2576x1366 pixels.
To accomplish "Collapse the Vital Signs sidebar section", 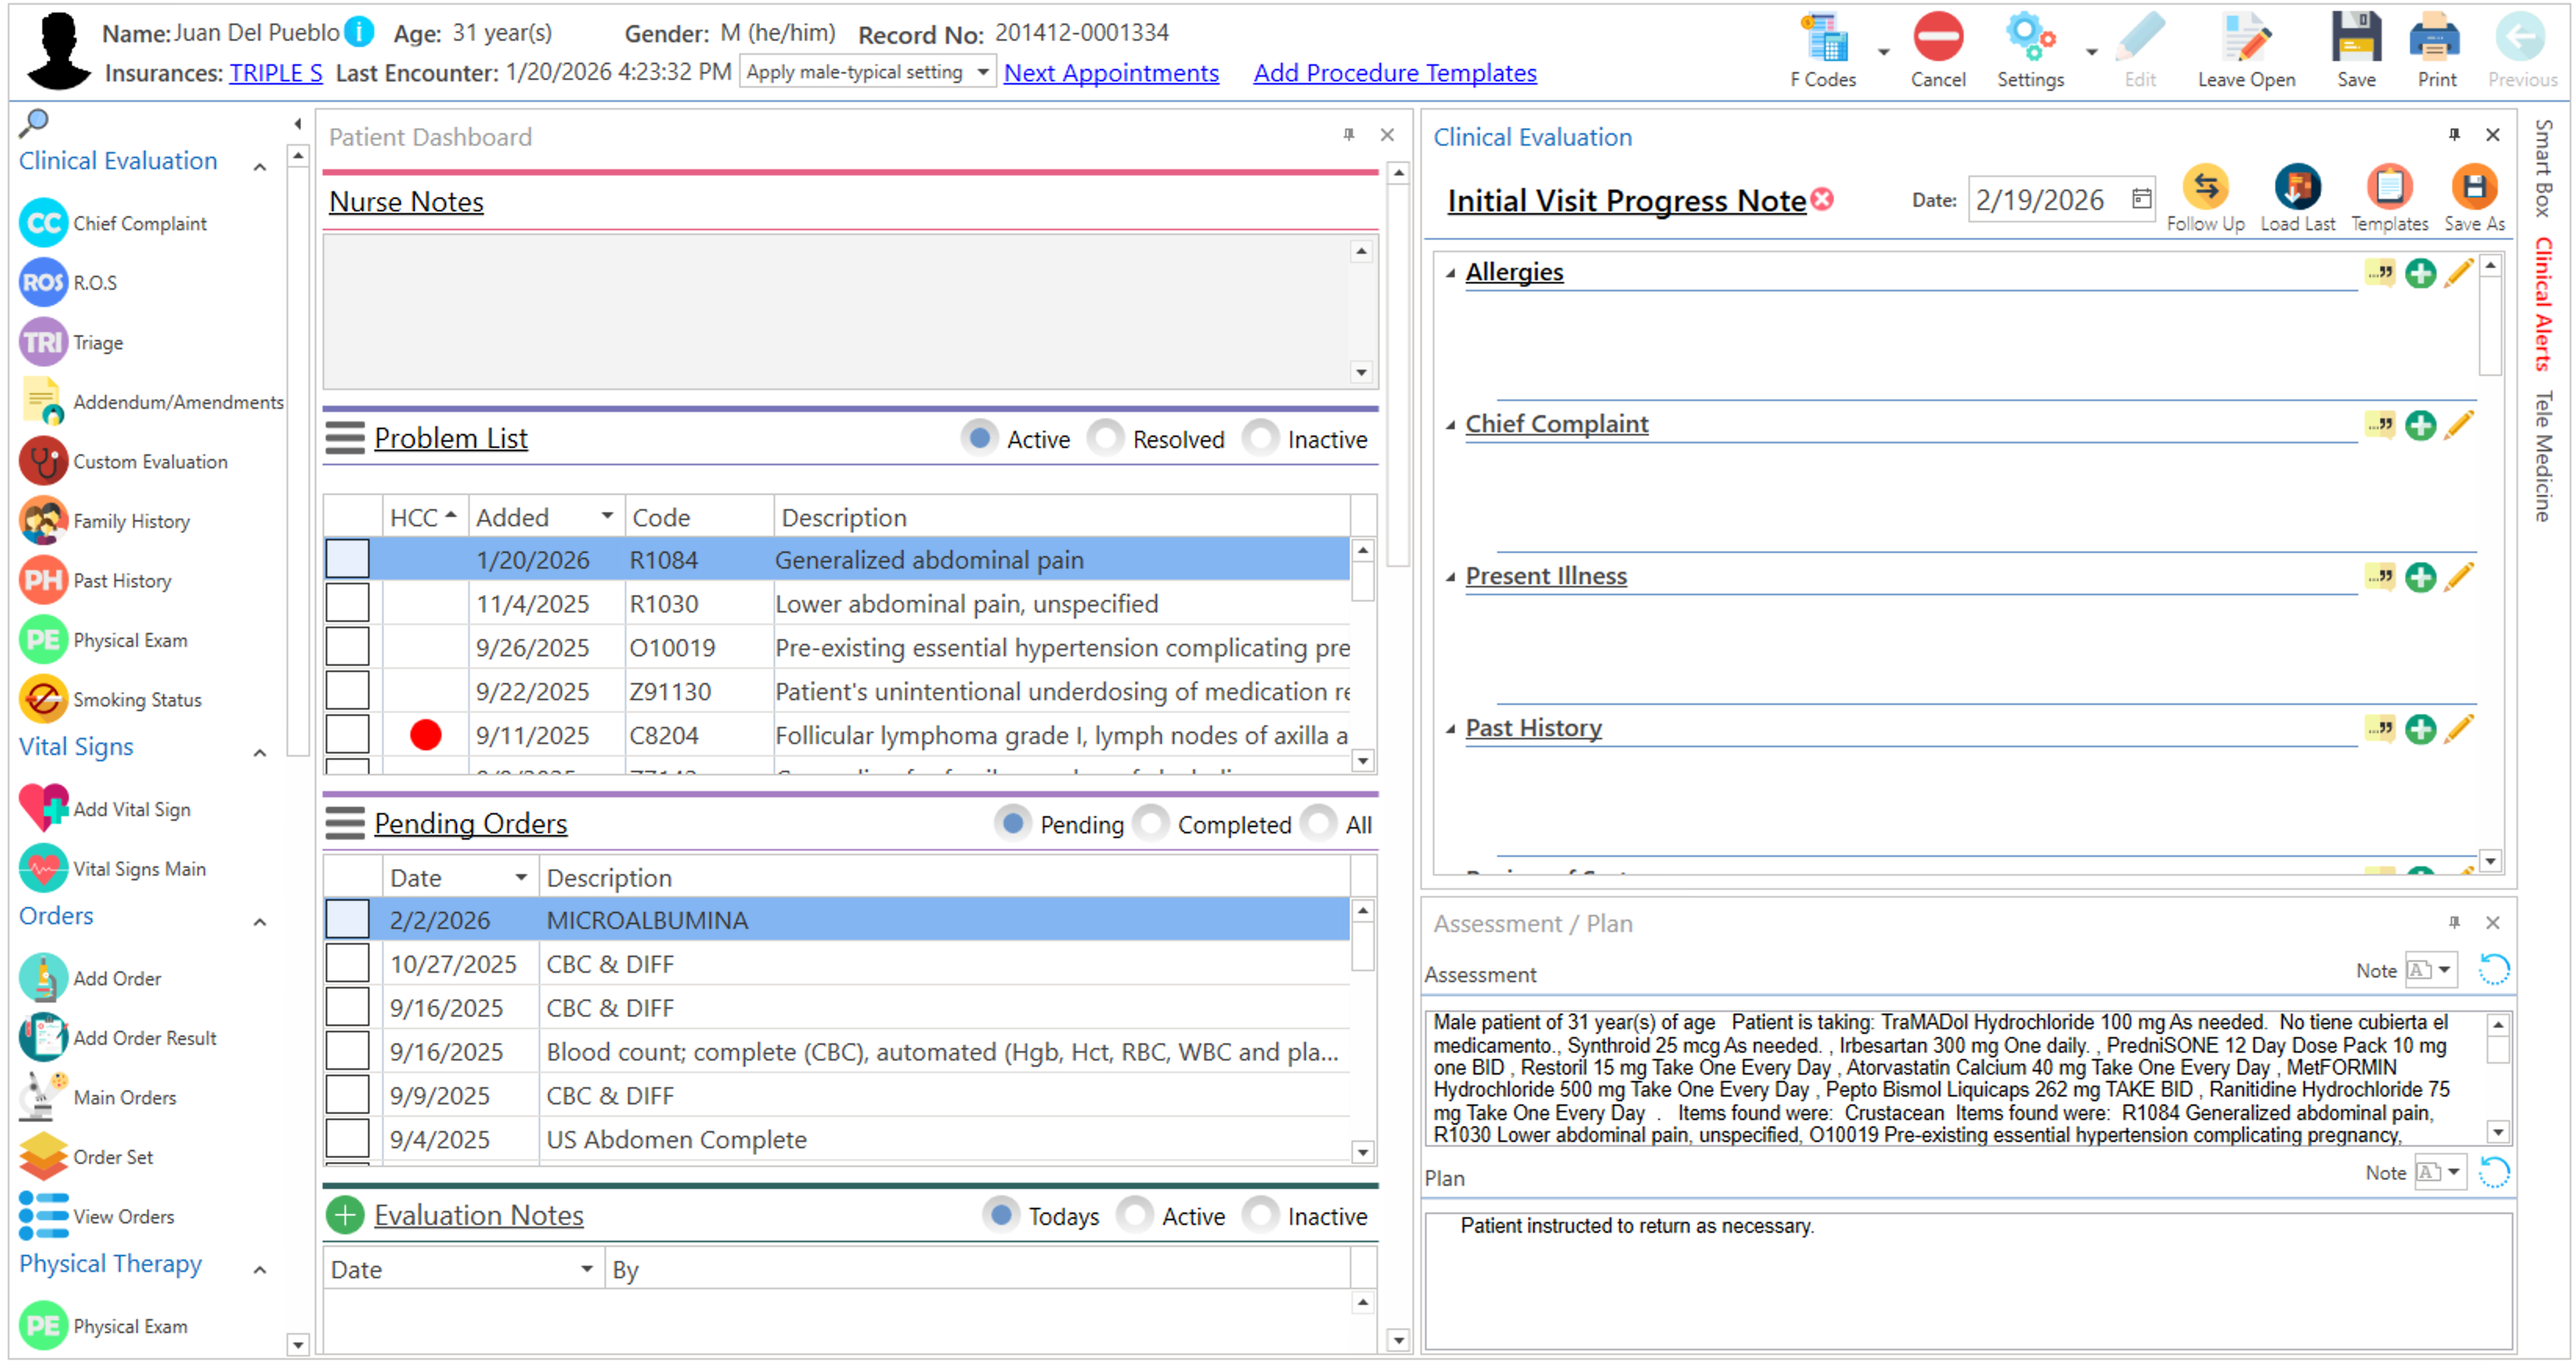I will coord(260,753).
